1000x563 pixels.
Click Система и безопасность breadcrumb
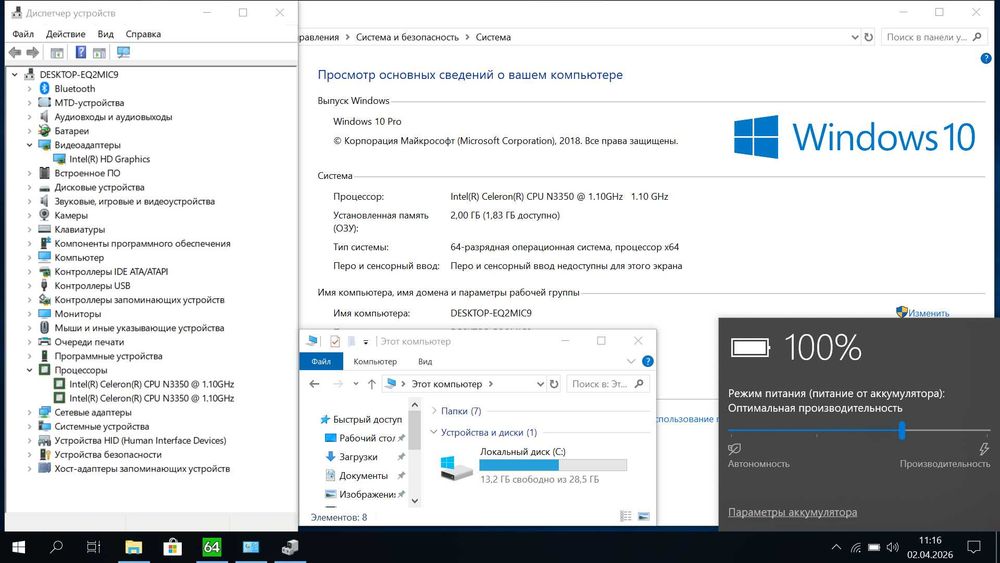(407, 37)
